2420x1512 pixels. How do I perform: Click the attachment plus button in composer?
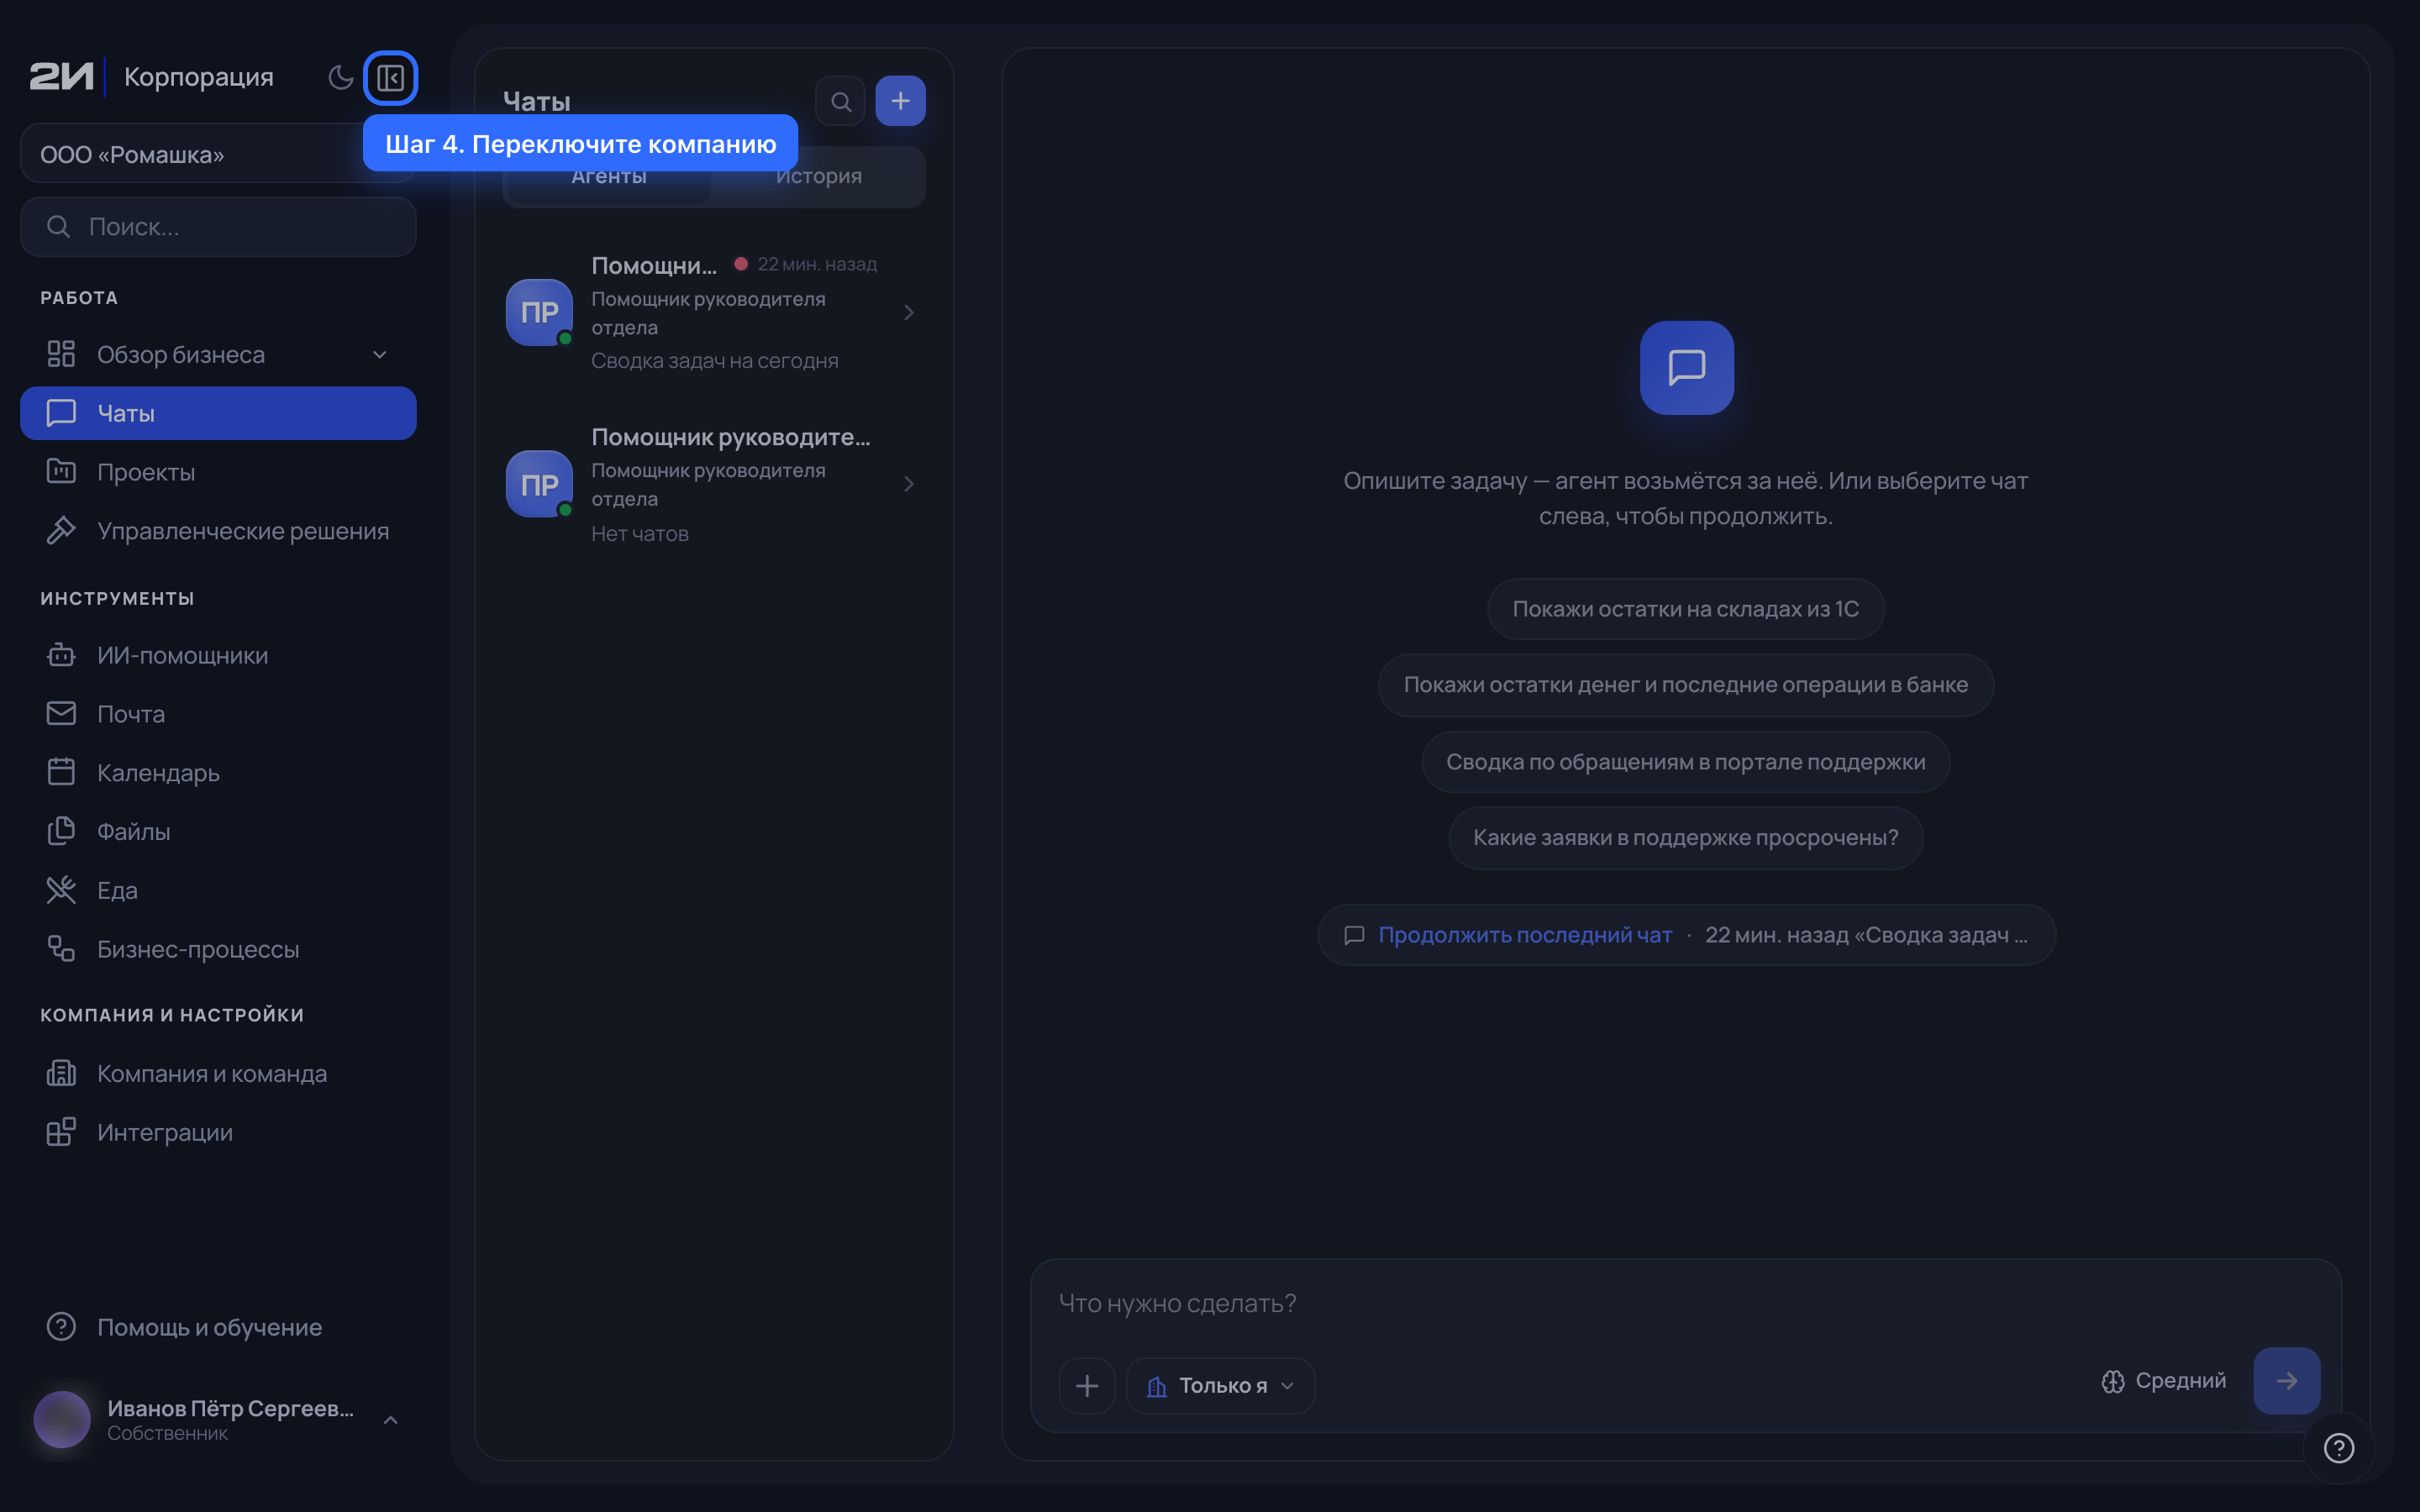click(1086, 1386)
